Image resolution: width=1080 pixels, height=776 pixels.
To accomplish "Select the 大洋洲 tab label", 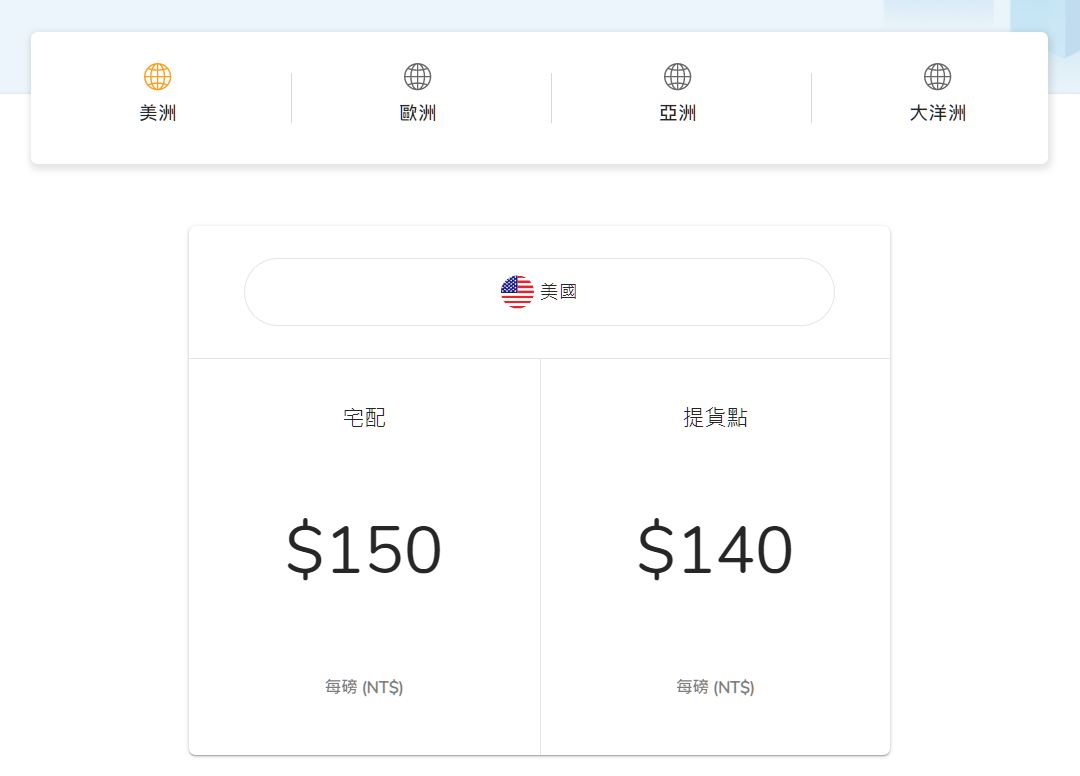I will (938, 113).
